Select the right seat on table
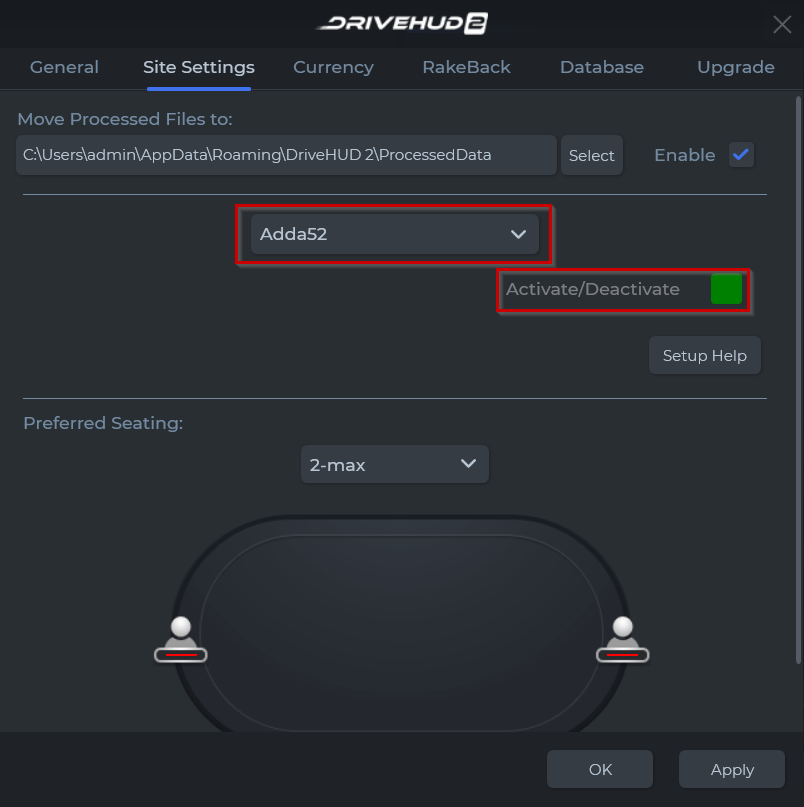The image size is (804, 807). [x=623, y=641]
